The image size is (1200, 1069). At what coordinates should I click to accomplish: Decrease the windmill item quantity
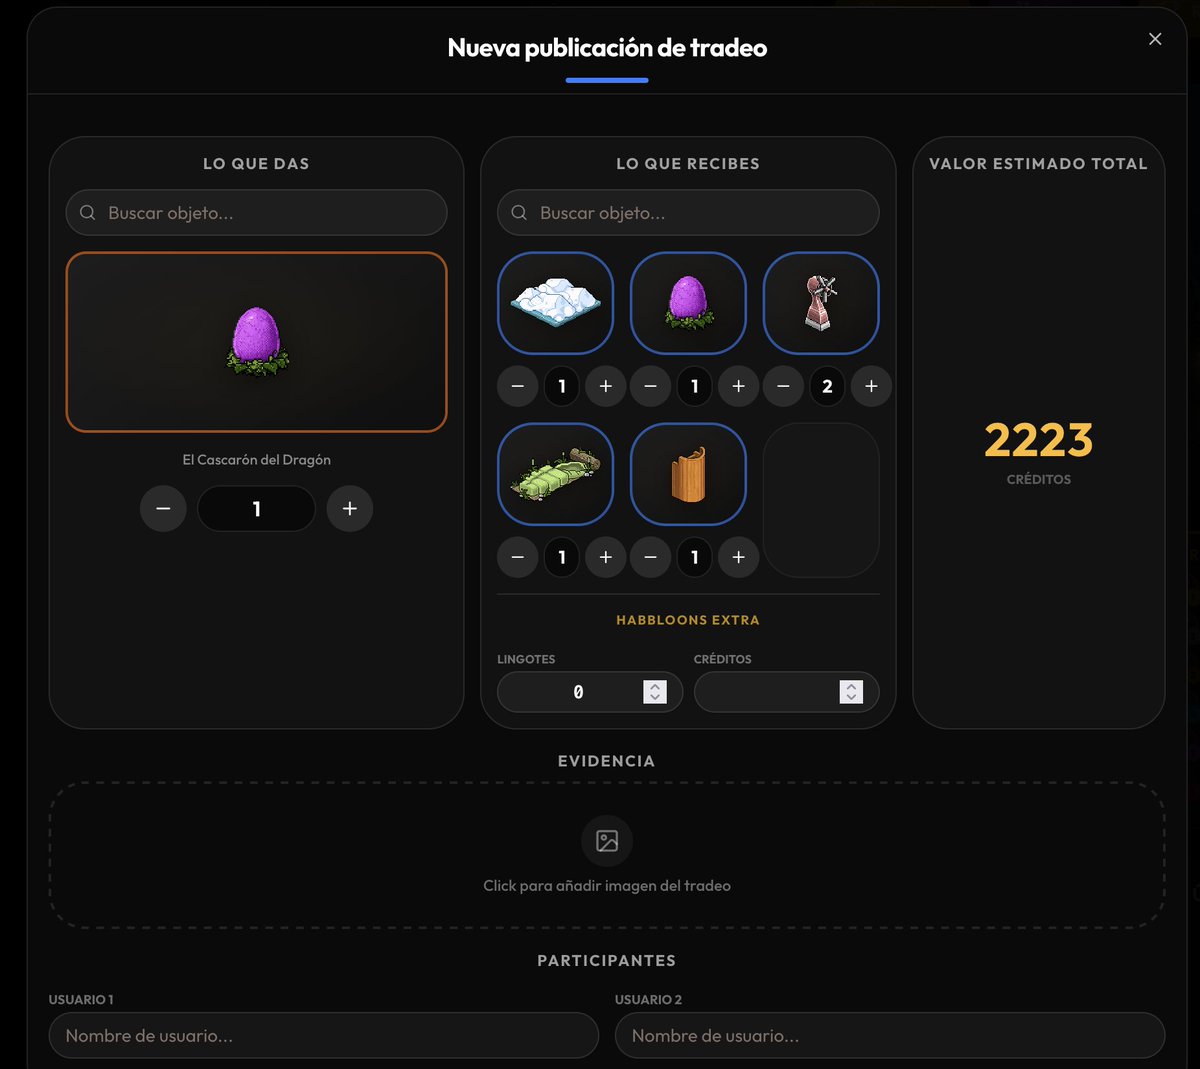[784, 386]
